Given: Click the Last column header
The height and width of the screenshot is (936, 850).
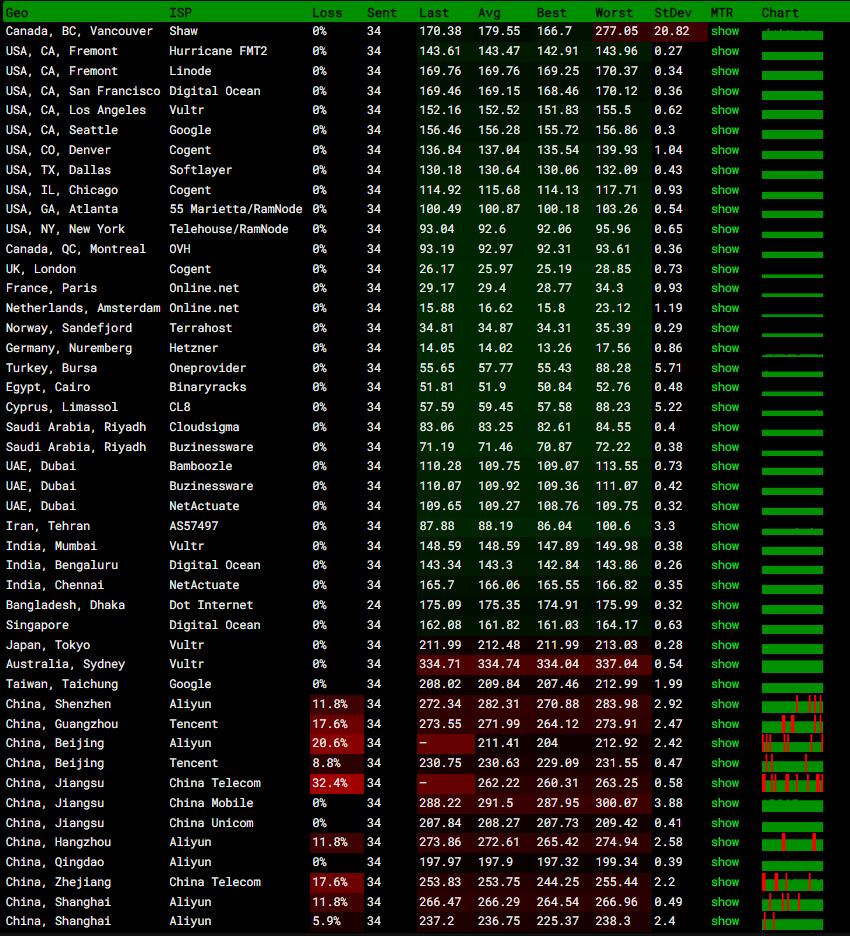Looking at the screenshot, I should point(433,13).
